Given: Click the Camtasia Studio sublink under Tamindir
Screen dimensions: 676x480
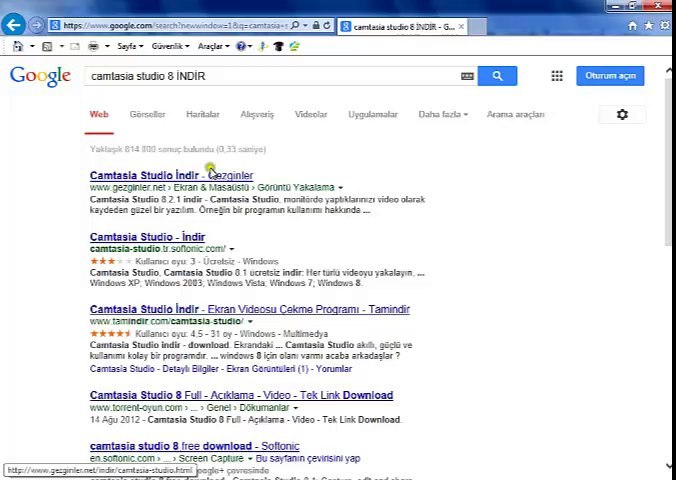Looking at the screenshot, I should coord(122,369).
